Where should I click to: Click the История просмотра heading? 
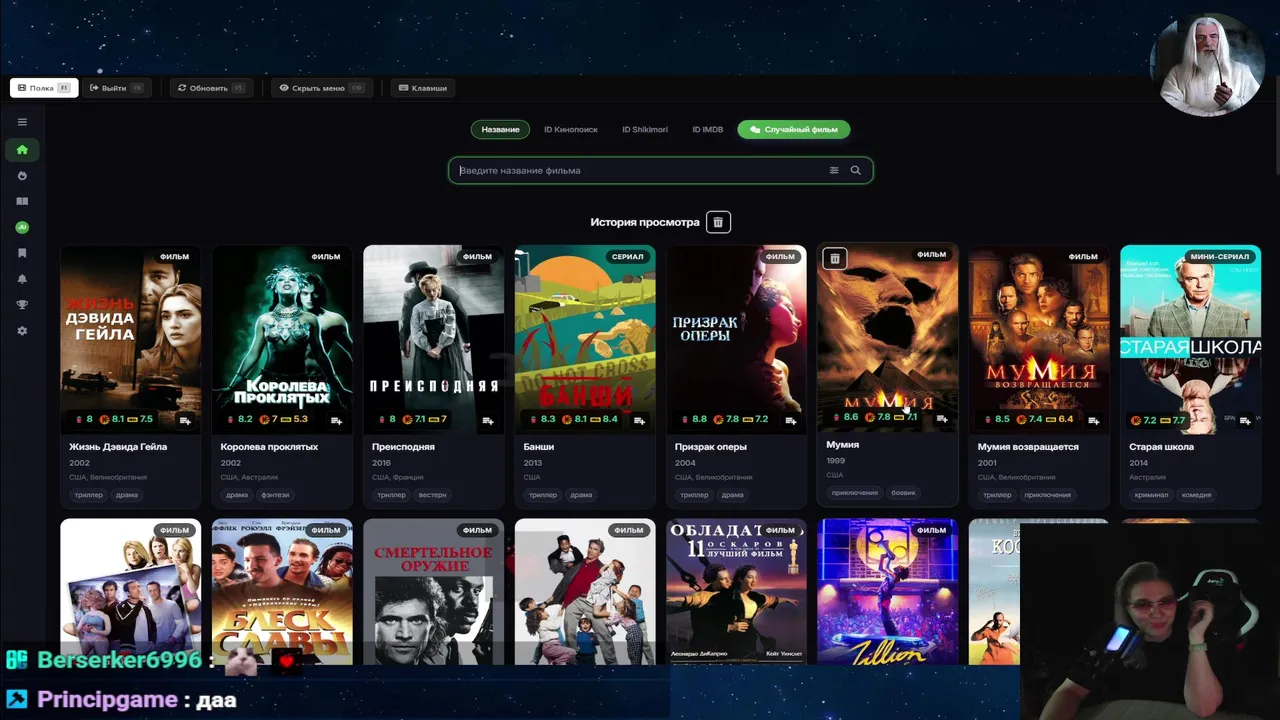click(645, 222)
